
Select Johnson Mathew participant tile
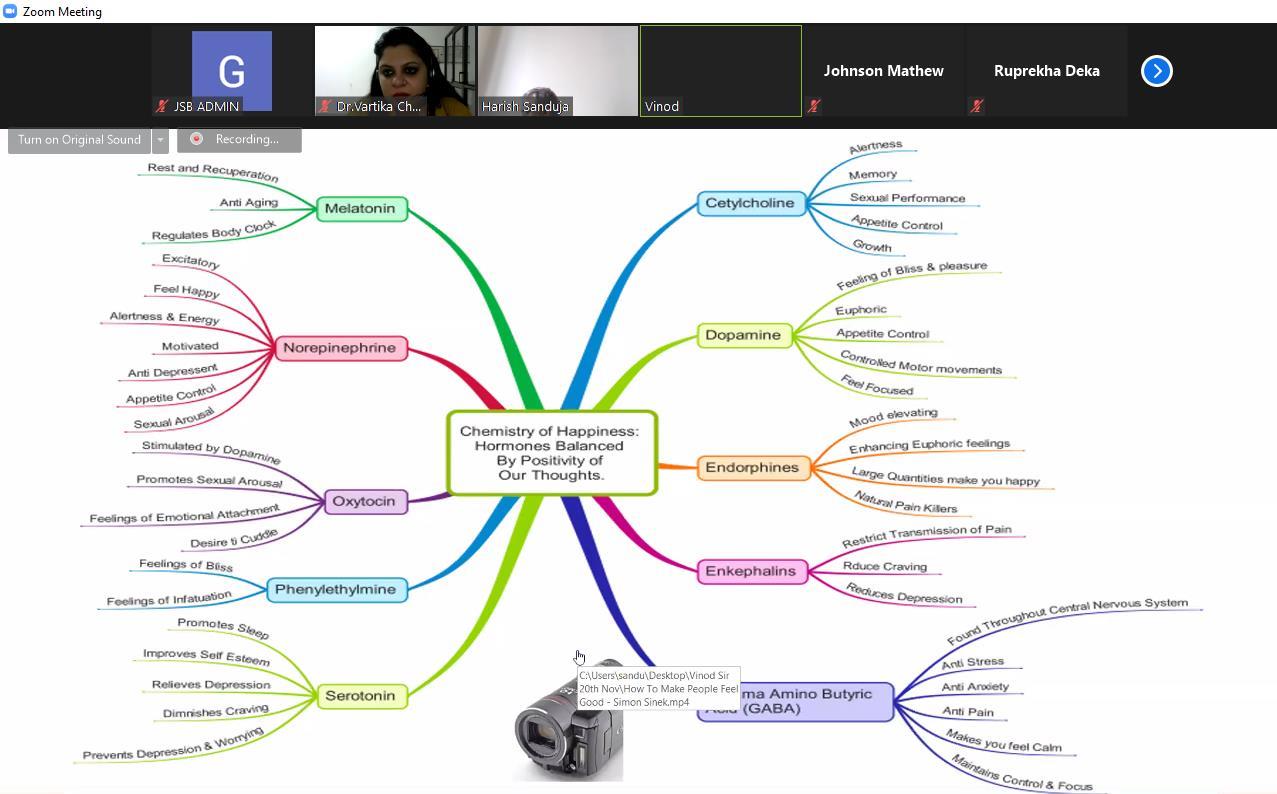[883, 71]
